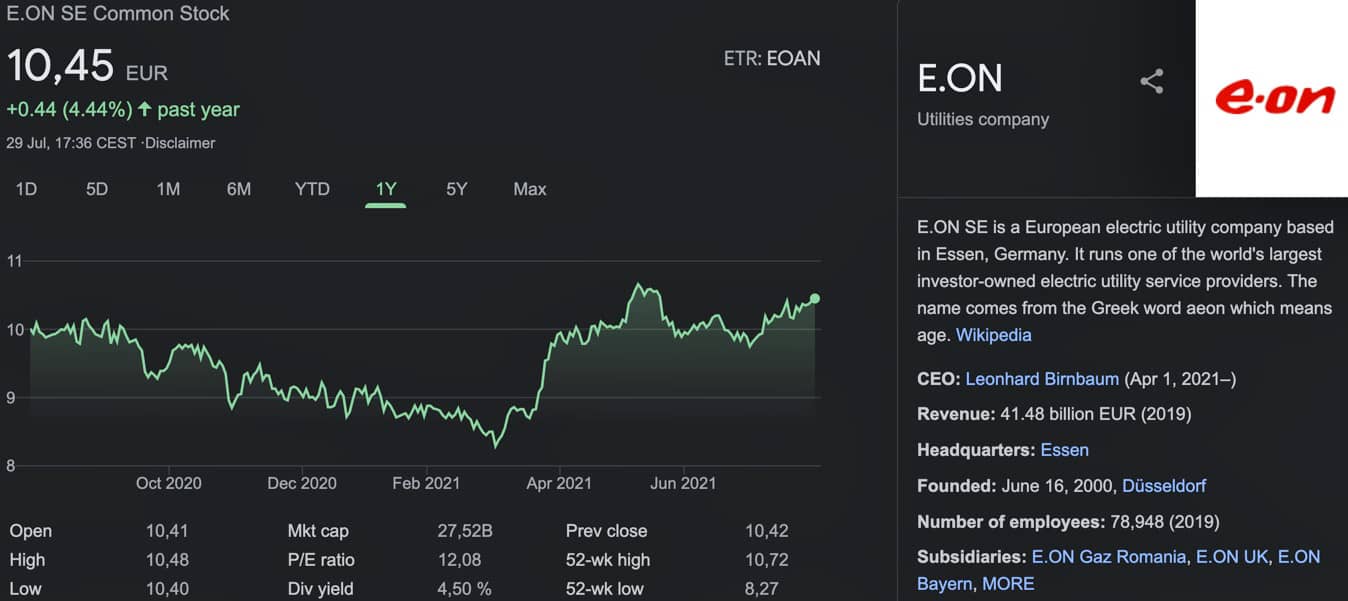
Task: Click the Low value 10,40
Action: pos(167,589)
